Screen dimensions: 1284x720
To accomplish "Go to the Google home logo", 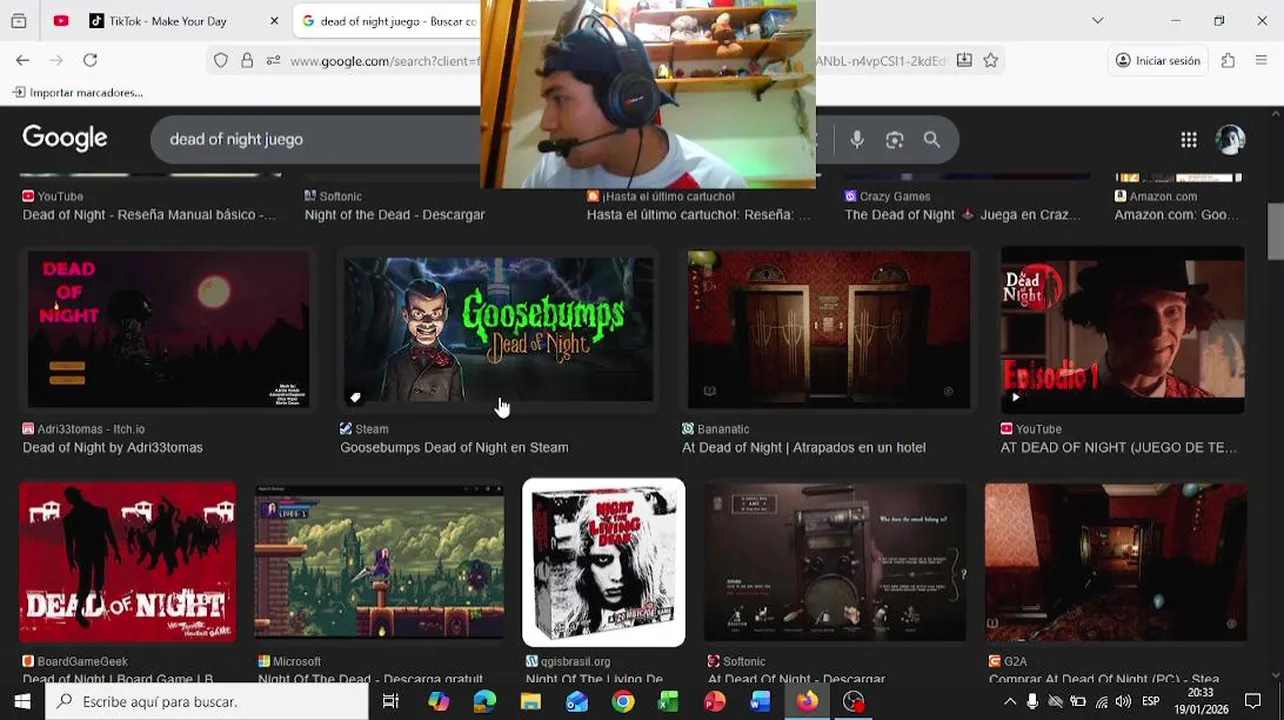I will click(x=65, y=138).
